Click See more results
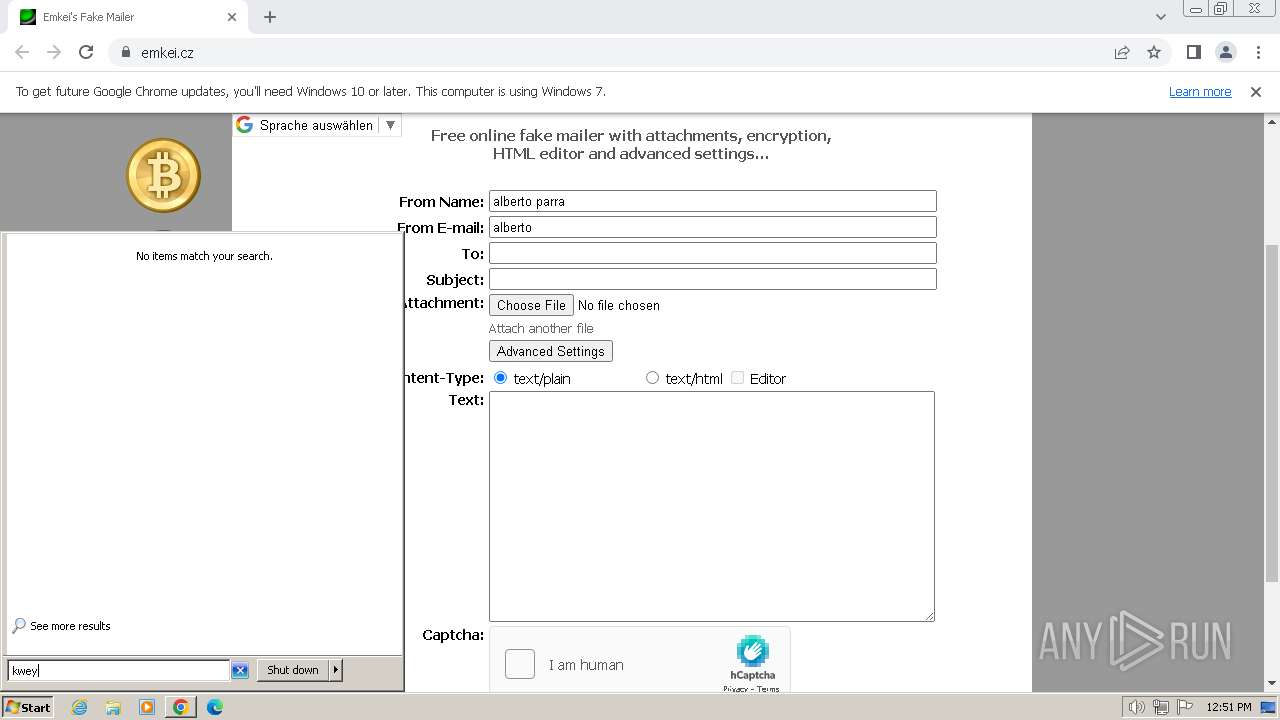 pos(70,626)
